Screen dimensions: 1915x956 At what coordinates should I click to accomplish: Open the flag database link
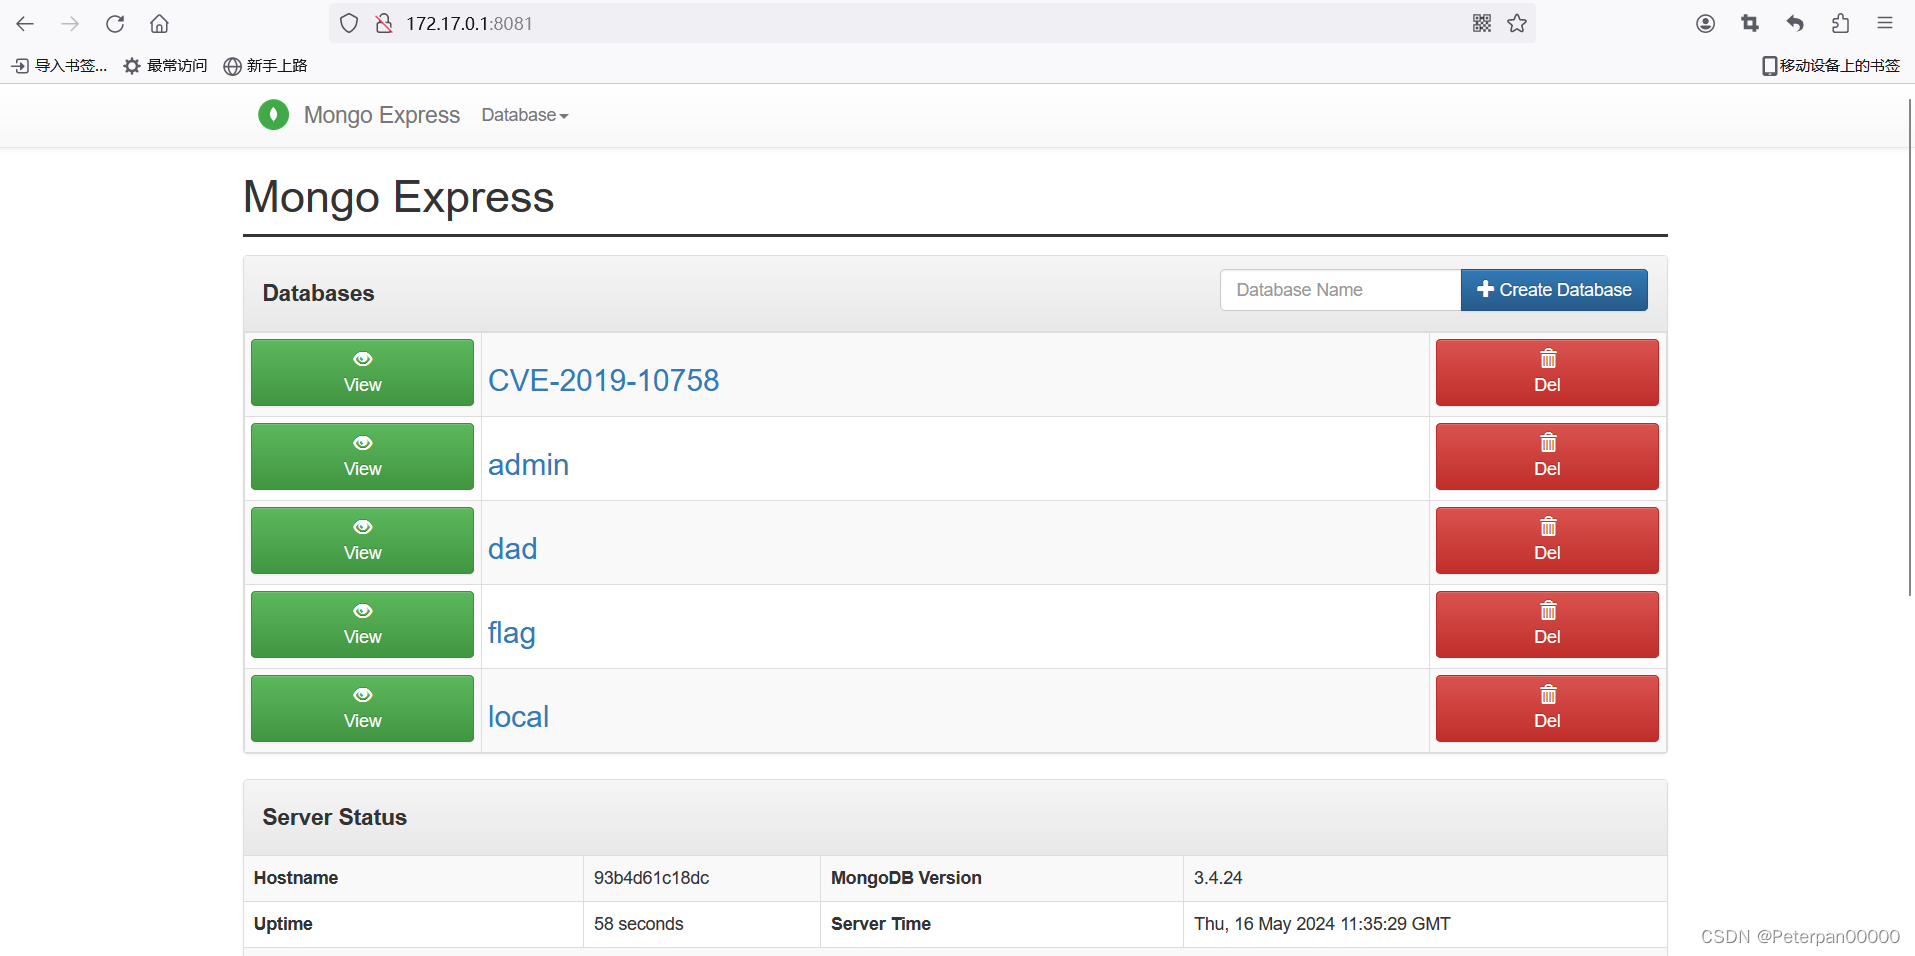(511, 633)
